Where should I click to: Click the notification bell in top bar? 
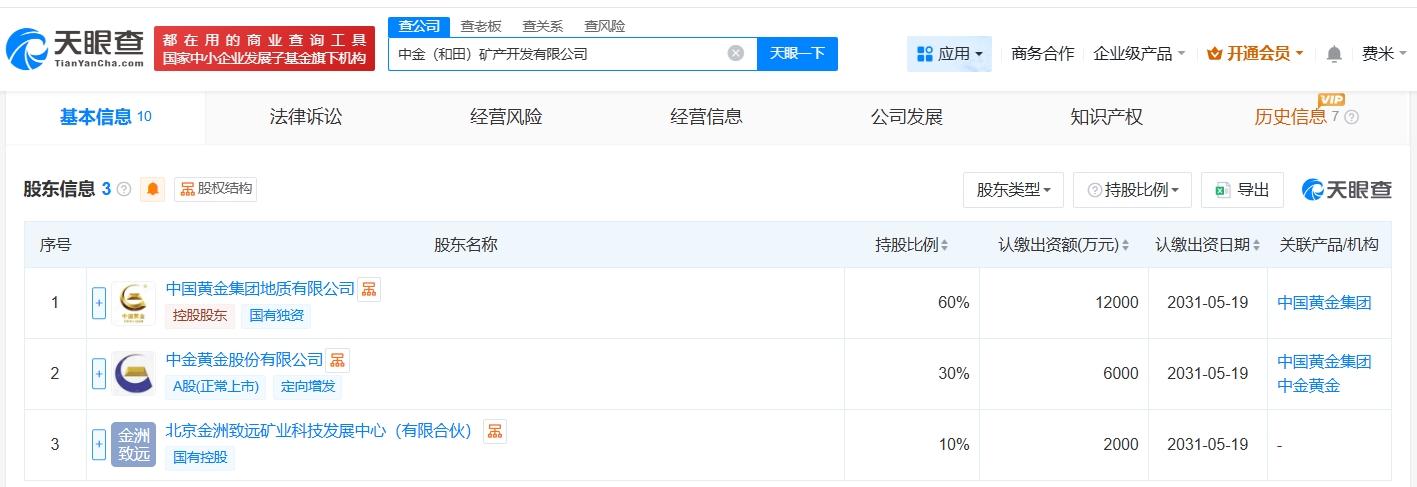point(1334,54)
